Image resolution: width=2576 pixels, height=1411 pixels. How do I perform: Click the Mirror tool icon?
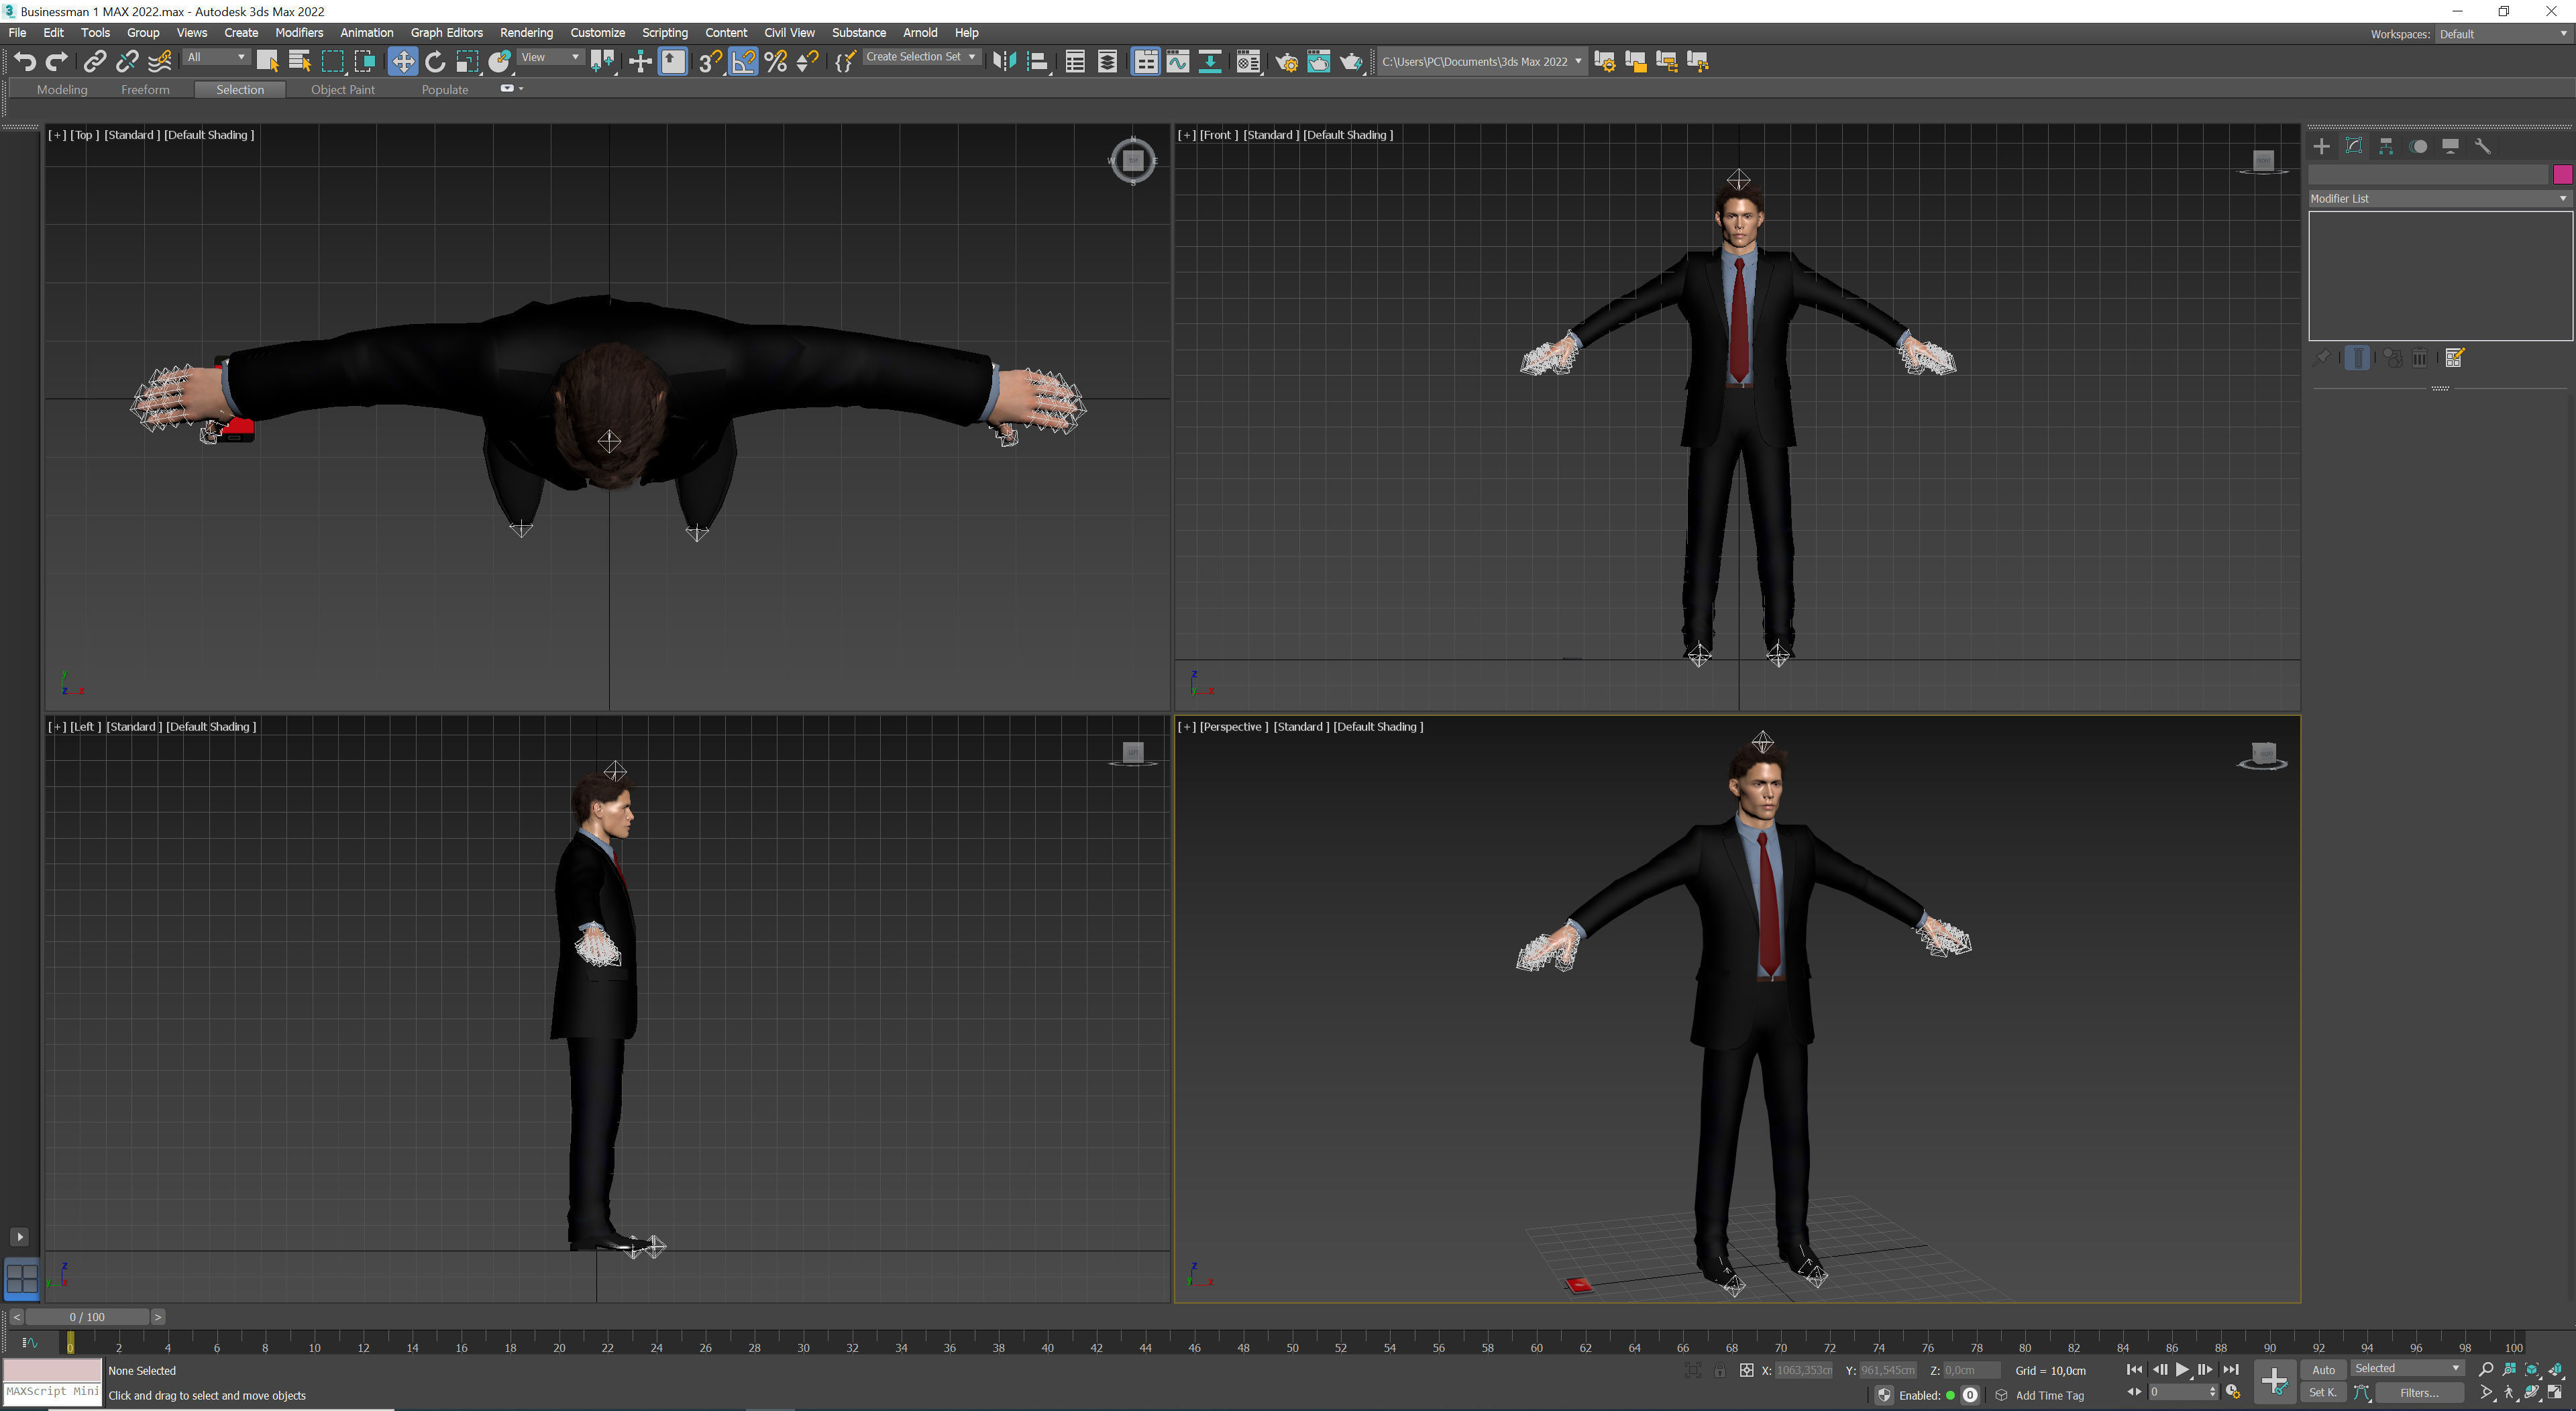(1004, 62)
